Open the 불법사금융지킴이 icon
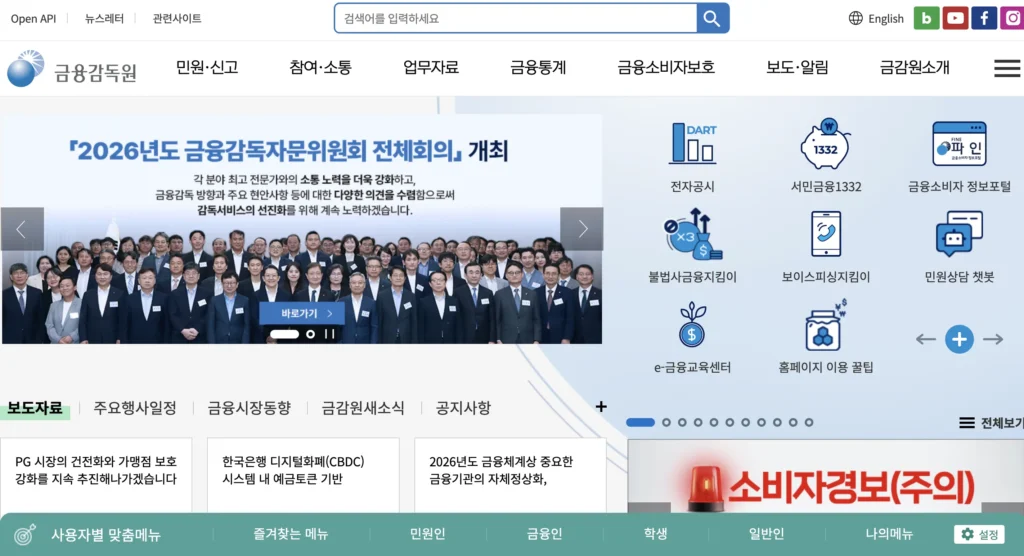Viewport: 1024px width, 556px height. [692, 234]
